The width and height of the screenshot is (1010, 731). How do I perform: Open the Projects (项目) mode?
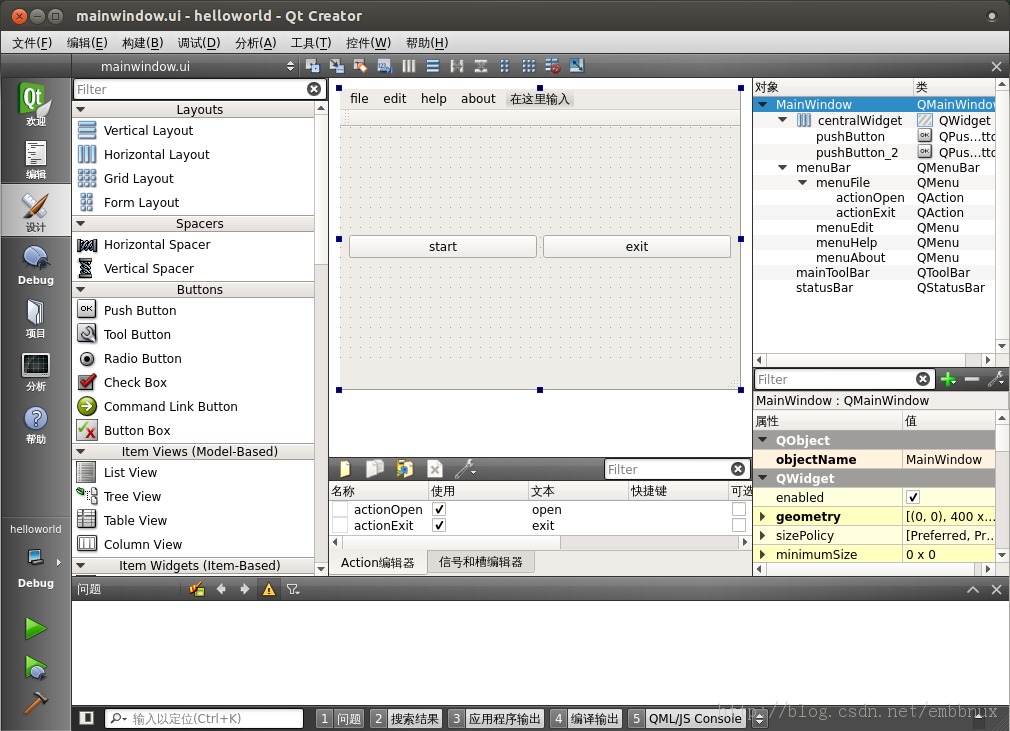tap(35, 318)
